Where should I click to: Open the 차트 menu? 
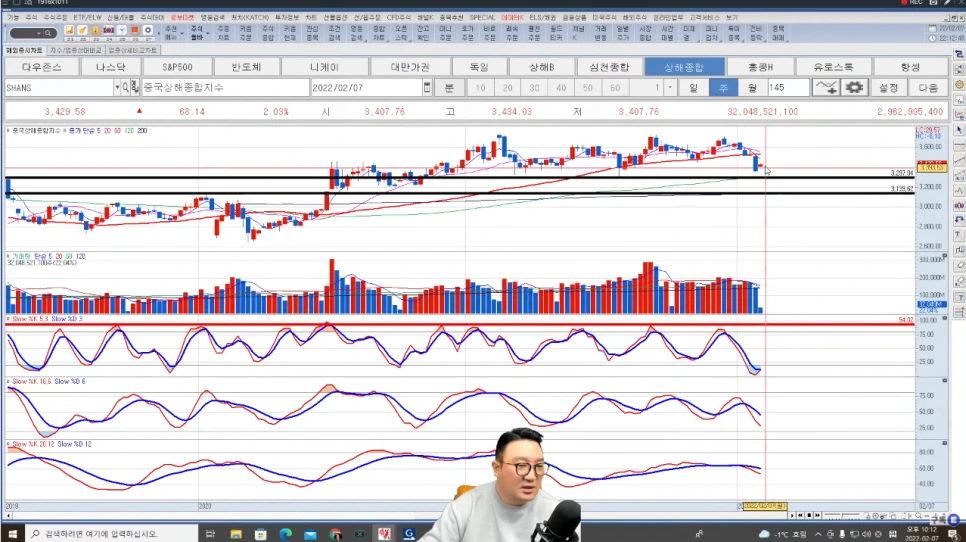coord(311,18)
